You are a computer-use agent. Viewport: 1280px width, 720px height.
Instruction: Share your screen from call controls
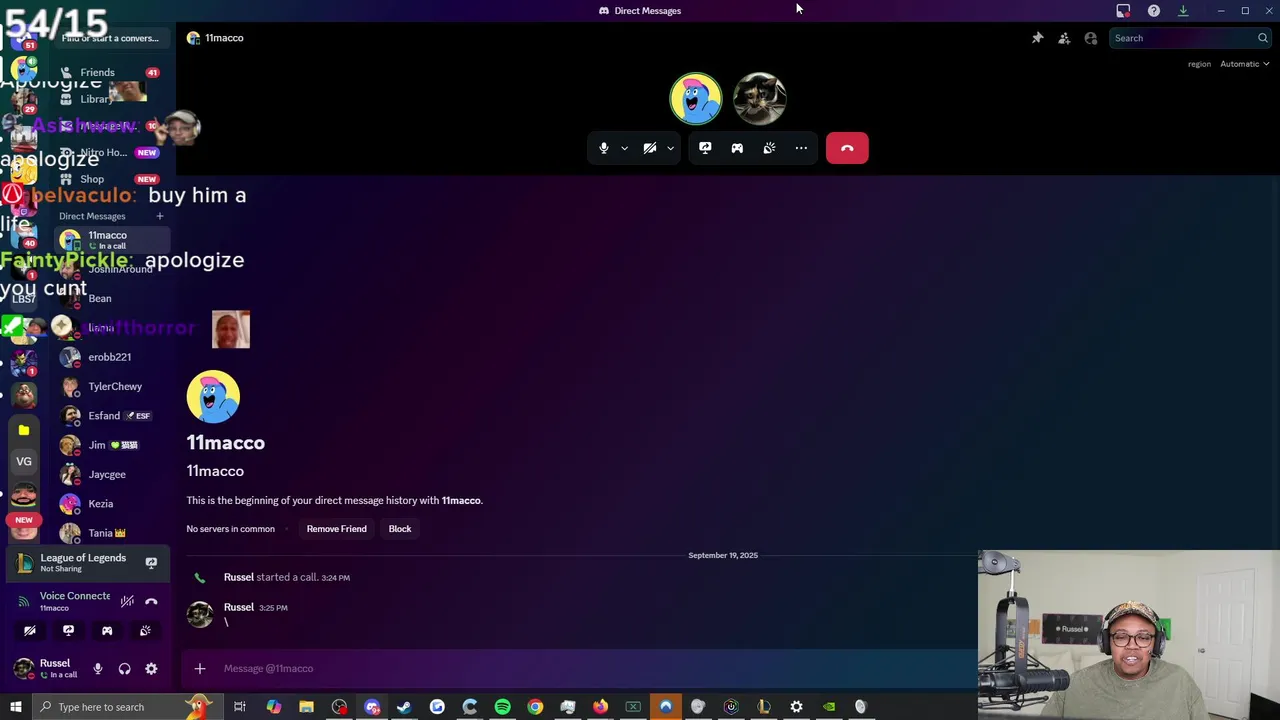pos(705,148)
